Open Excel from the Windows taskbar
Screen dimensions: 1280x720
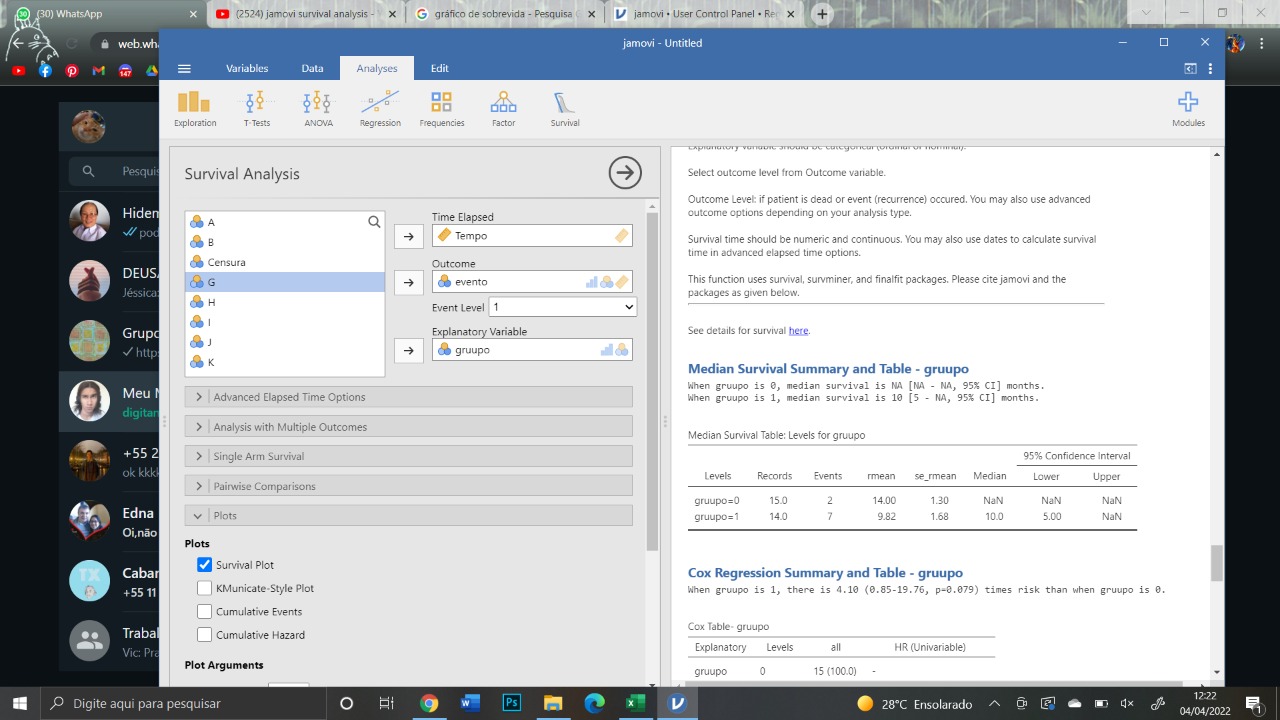[x=634, y=703]
